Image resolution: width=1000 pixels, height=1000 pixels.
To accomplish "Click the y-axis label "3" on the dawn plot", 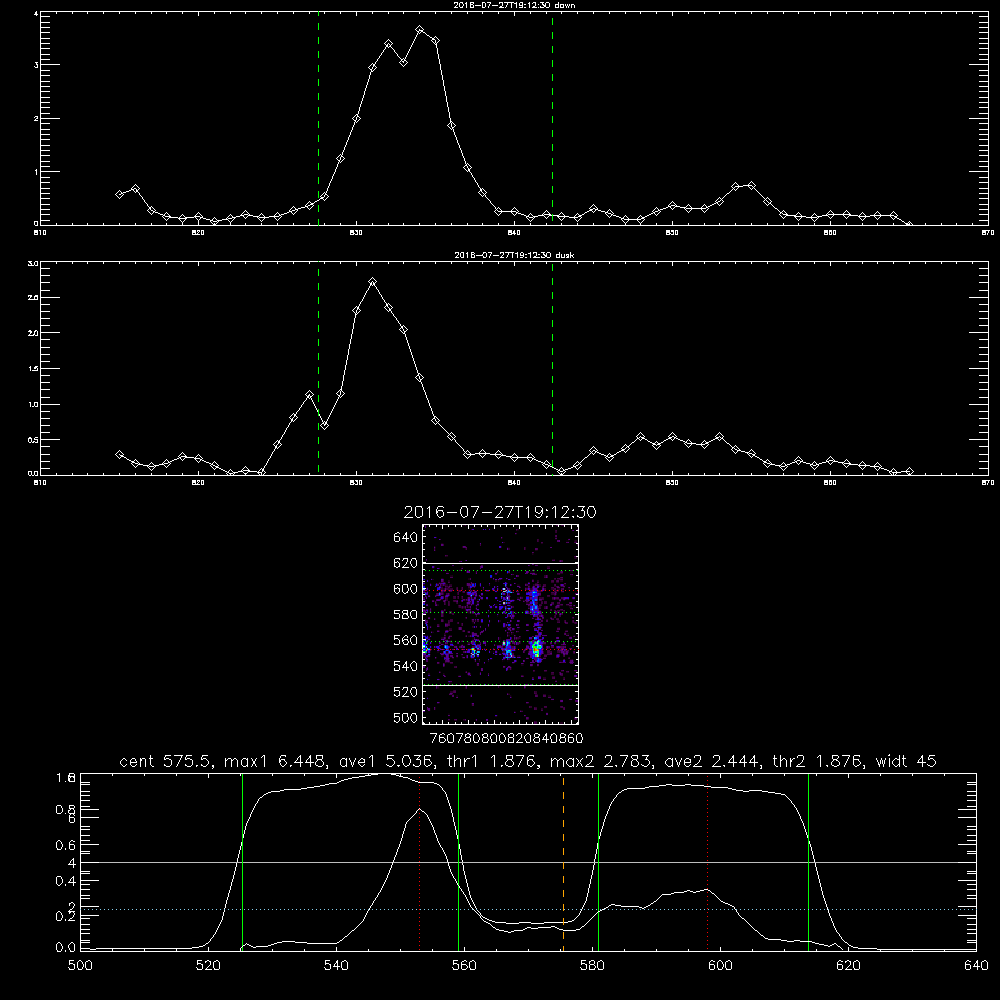I will (x=36, y=65).
